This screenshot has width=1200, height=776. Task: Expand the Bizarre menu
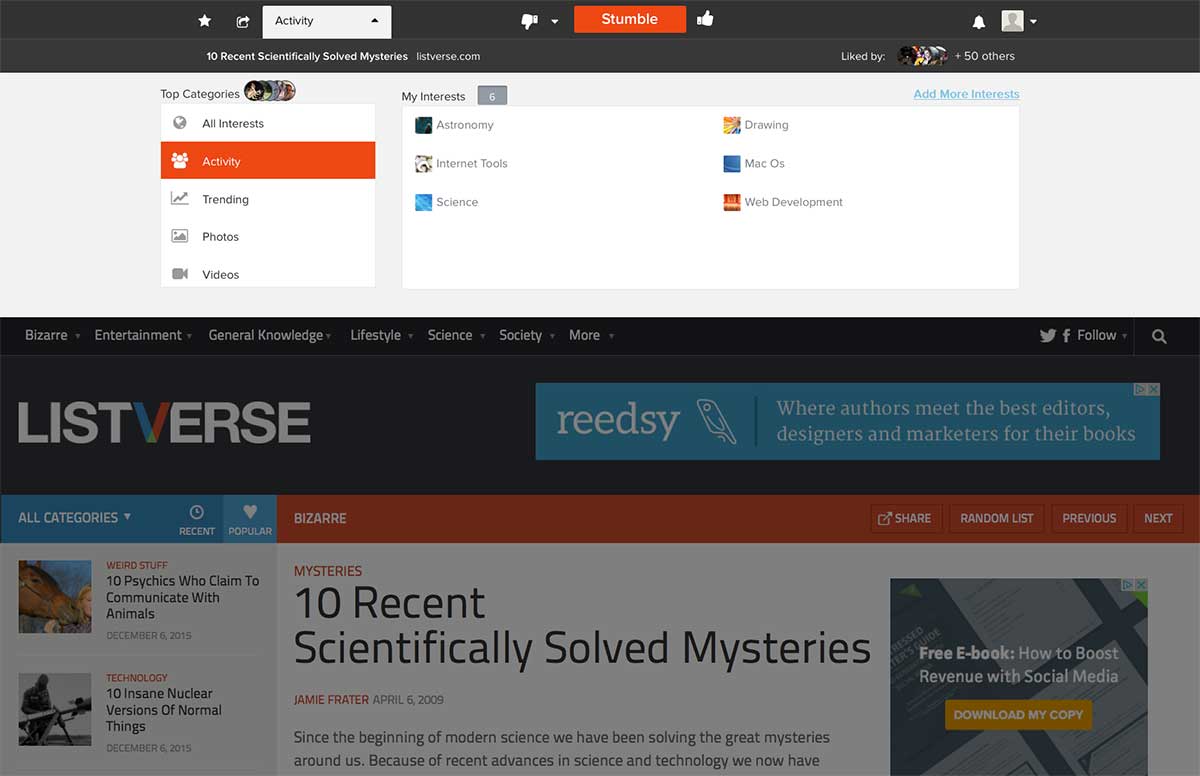pyautogui.click(x=53, y=336)
